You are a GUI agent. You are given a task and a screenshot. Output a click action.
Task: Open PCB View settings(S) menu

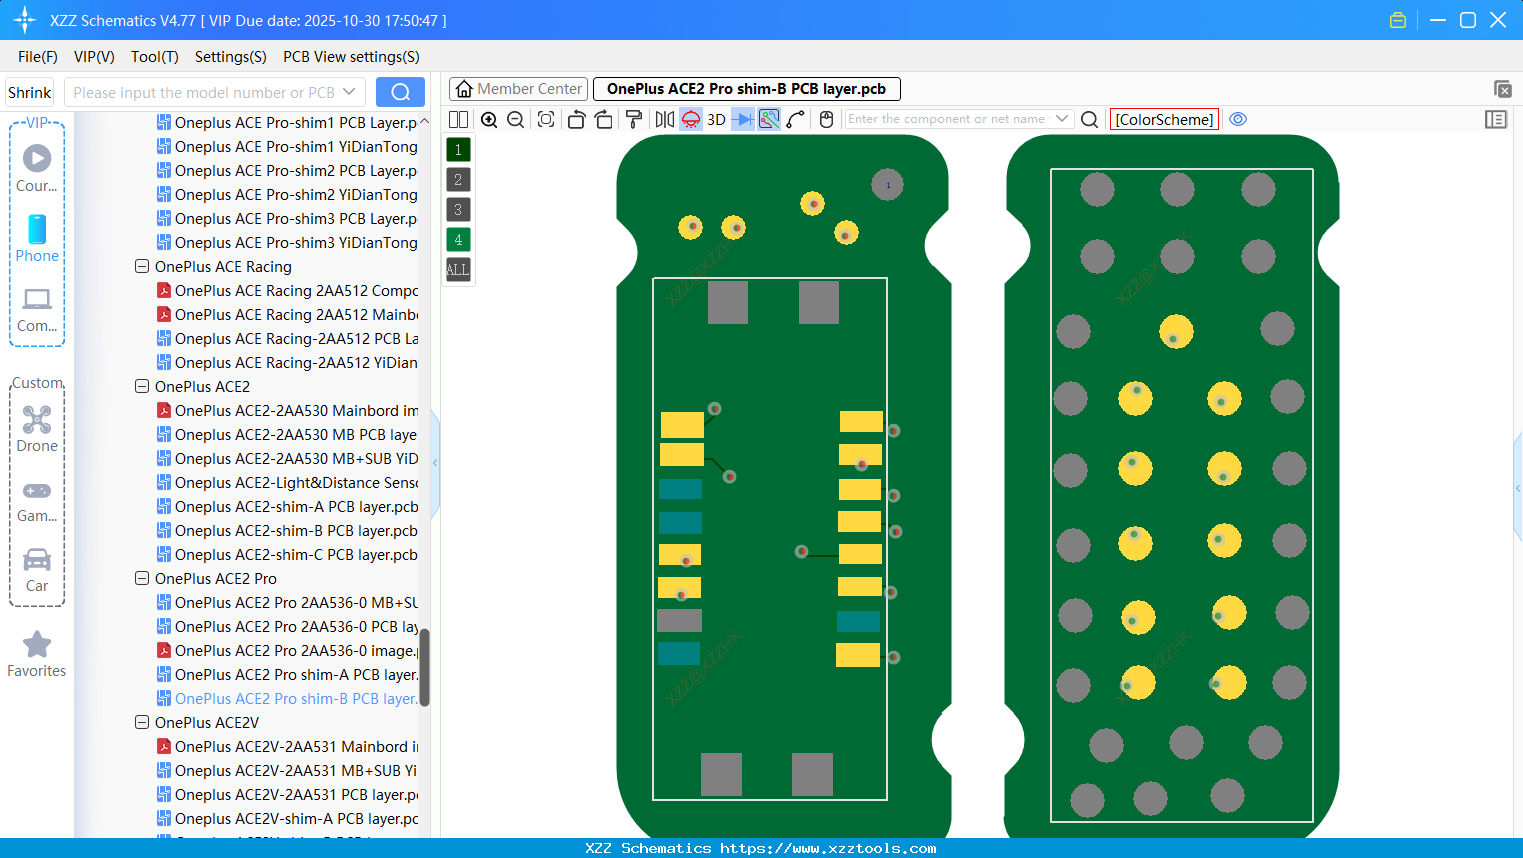point(351,57)
